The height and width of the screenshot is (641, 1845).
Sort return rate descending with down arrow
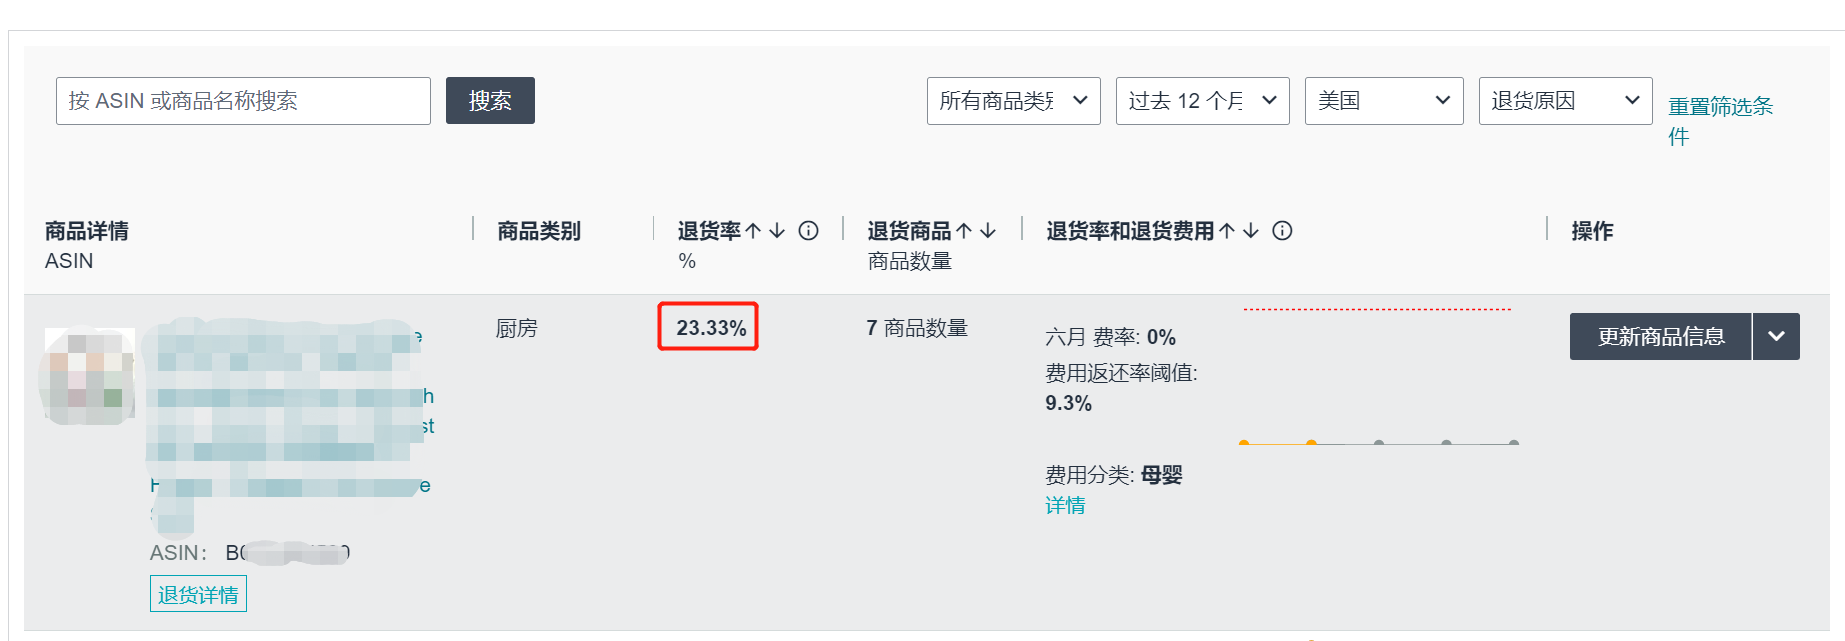777,231
